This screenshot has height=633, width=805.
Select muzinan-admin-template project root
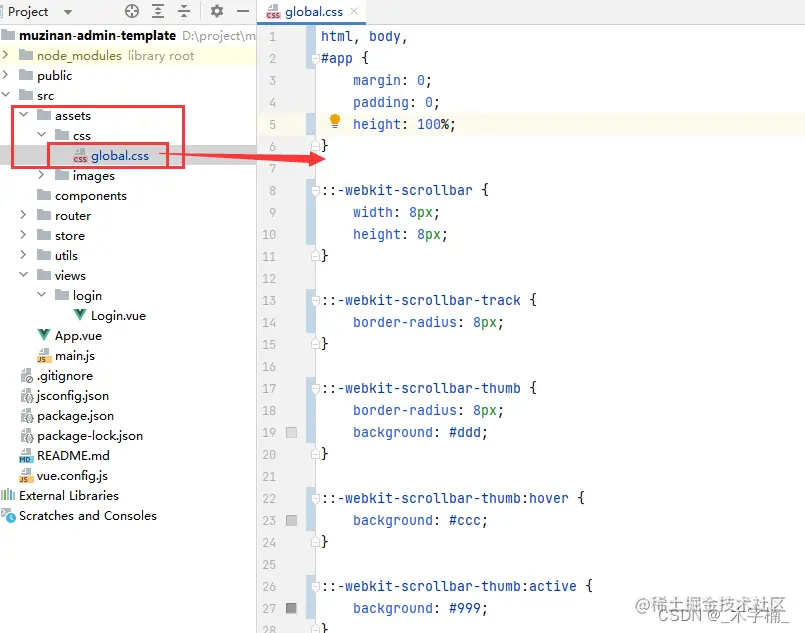pos(98,35)
